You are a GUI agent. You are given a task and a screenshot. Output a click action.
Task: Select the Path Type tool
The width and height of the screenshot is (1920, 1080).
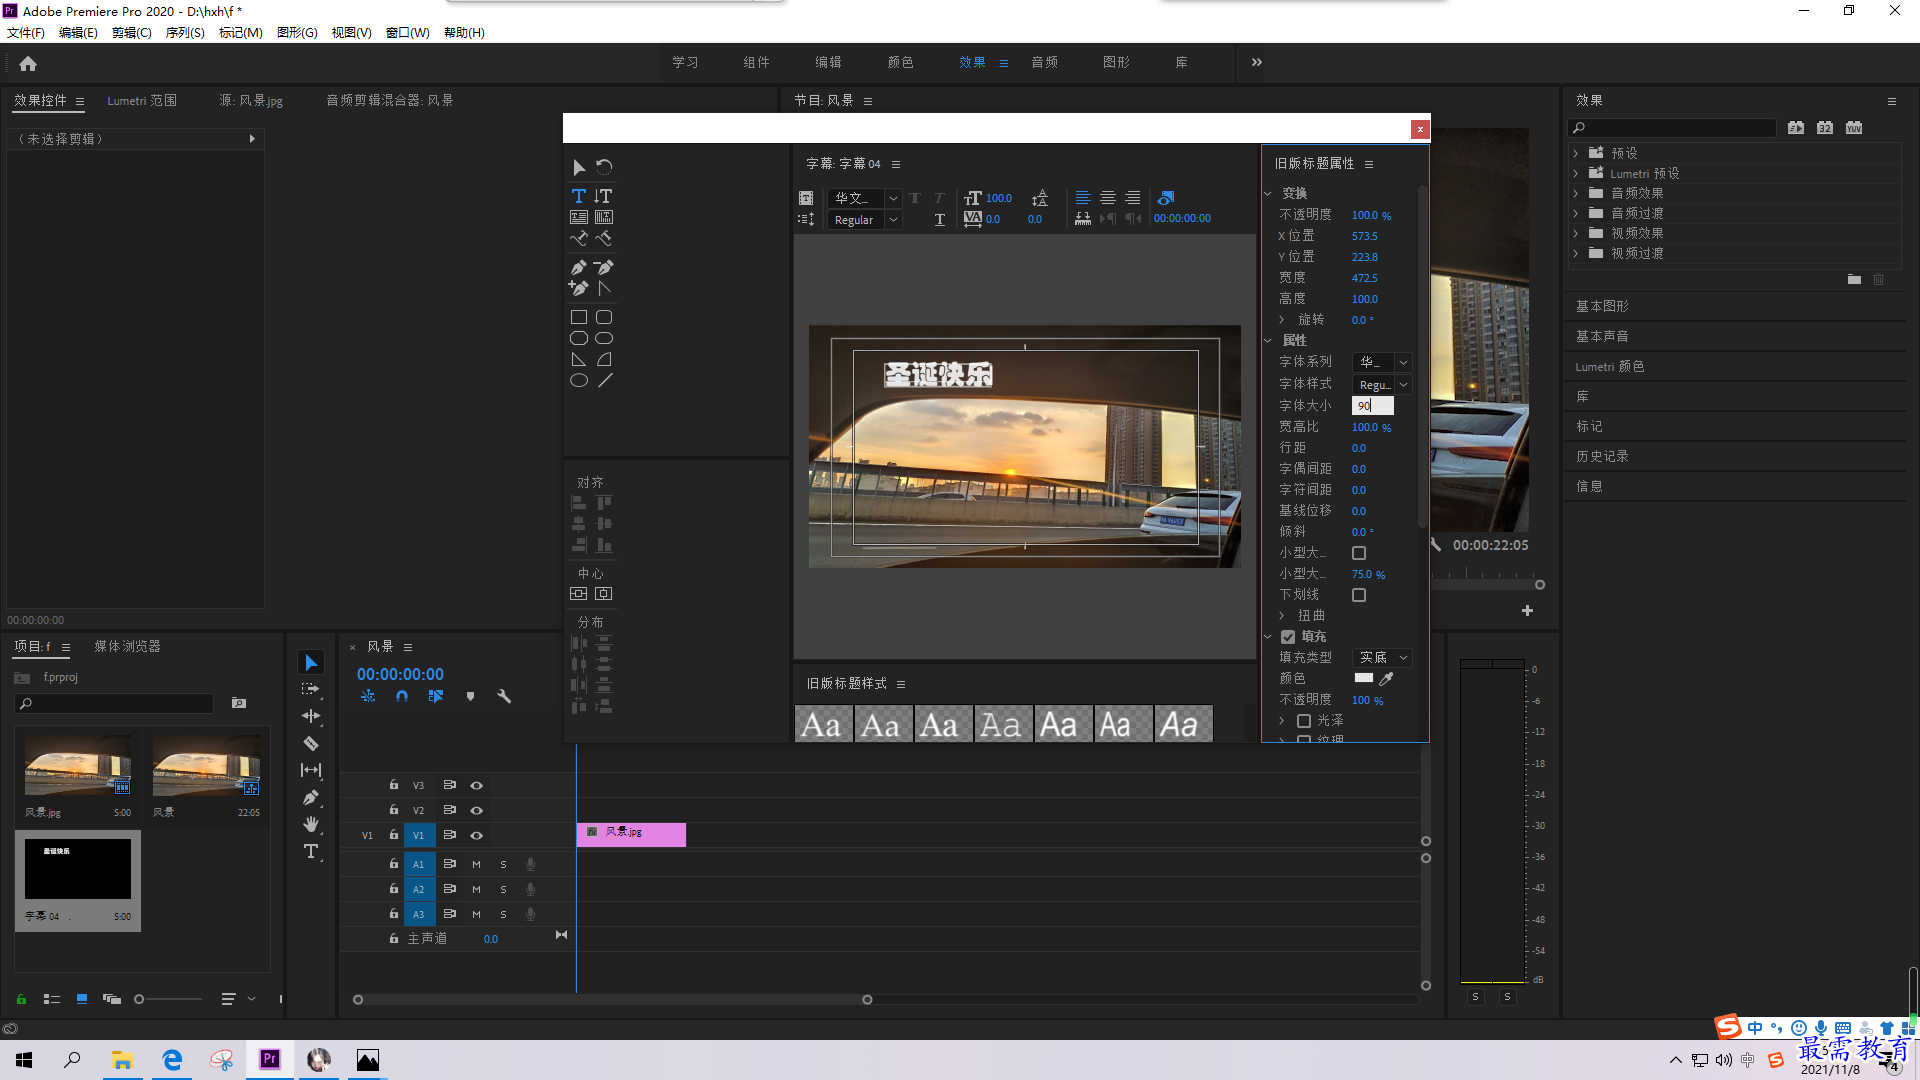(578, 238)
